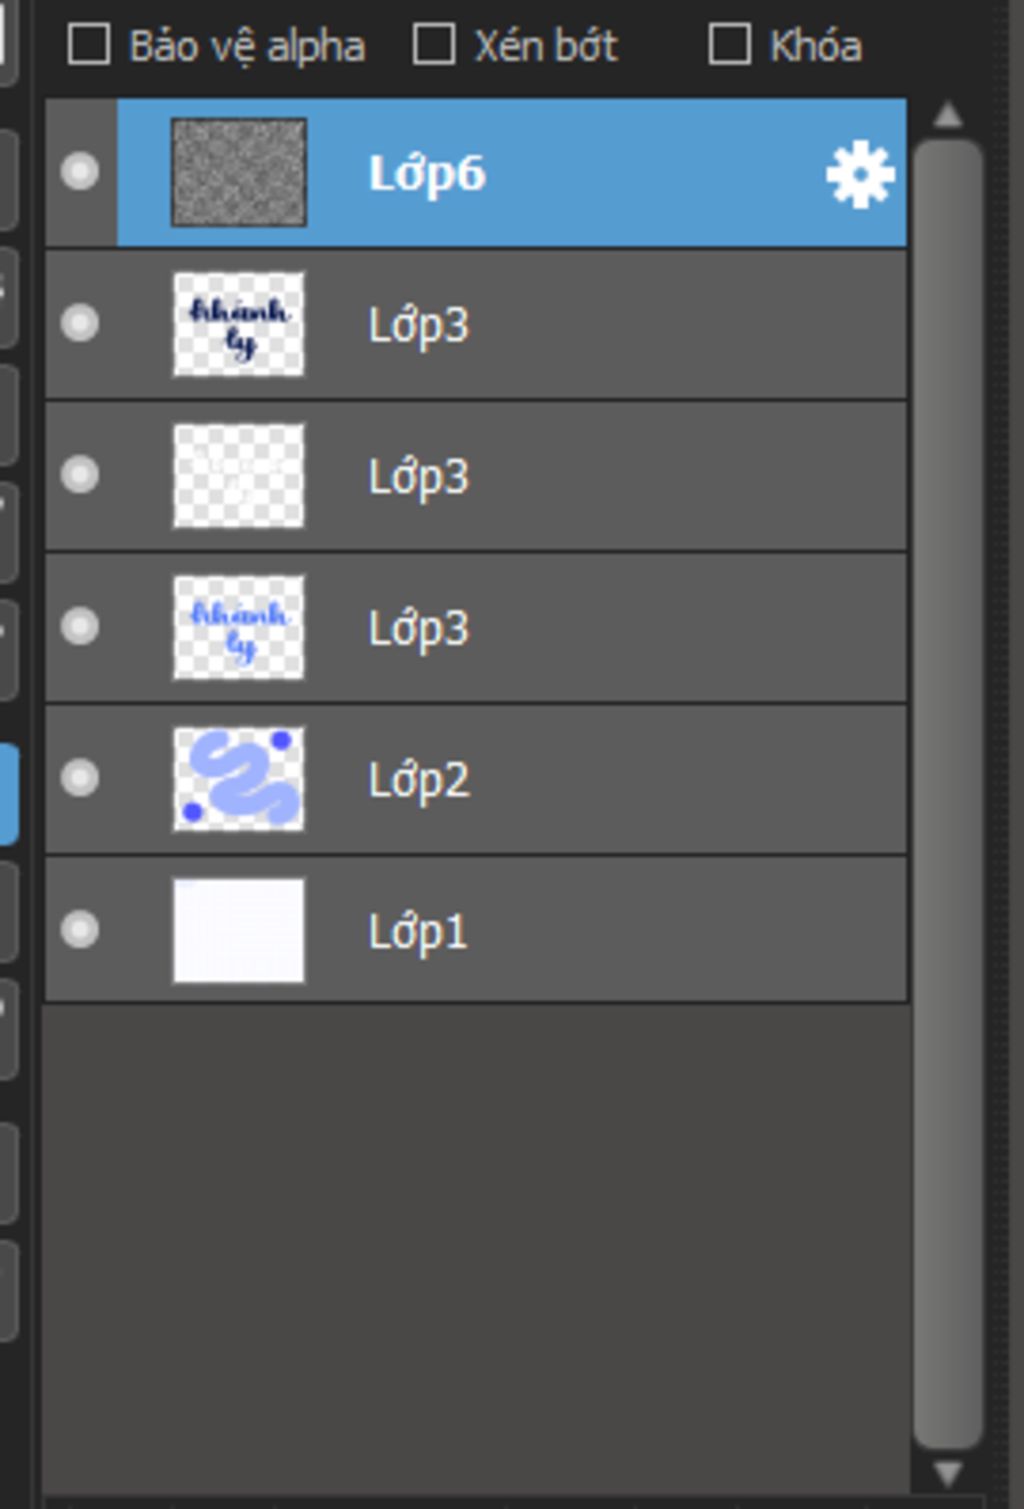
Task: Click the Lớp6 noise texture thumbnail
Action: click(x=239, y=172)
